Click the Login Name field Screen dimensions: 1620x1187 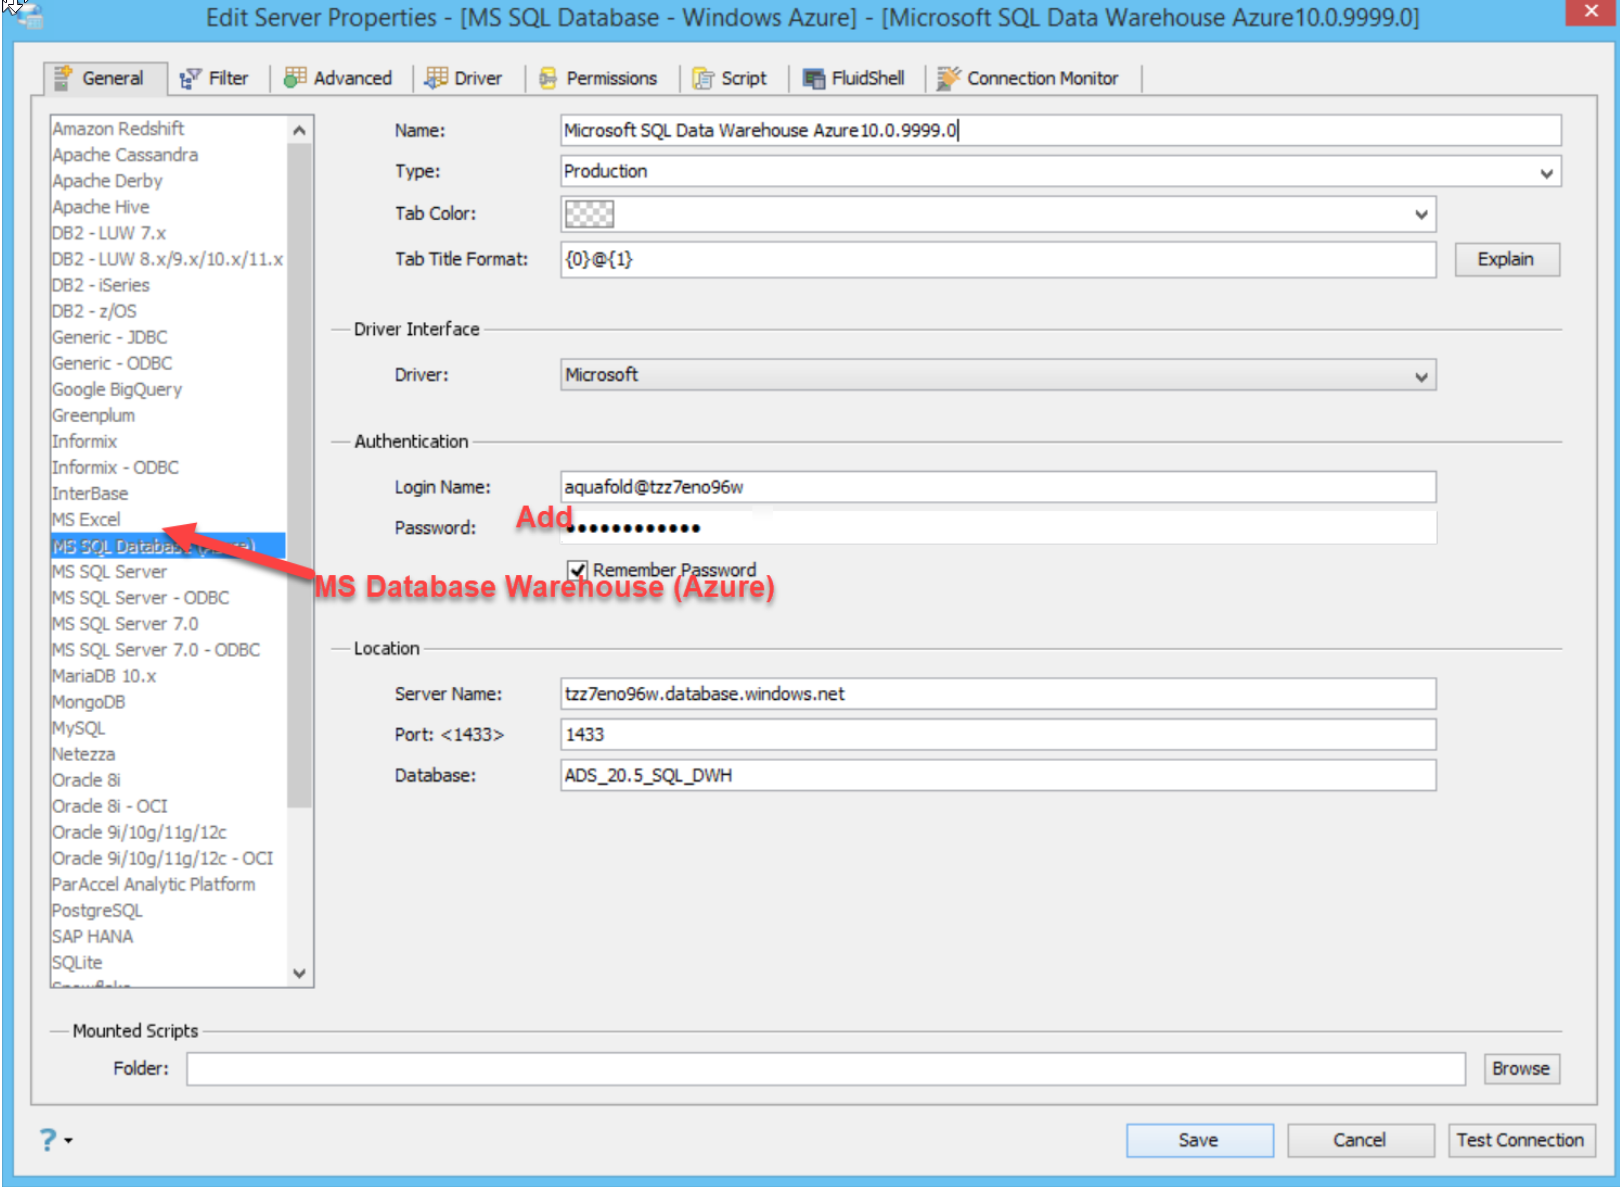point(998,487)
